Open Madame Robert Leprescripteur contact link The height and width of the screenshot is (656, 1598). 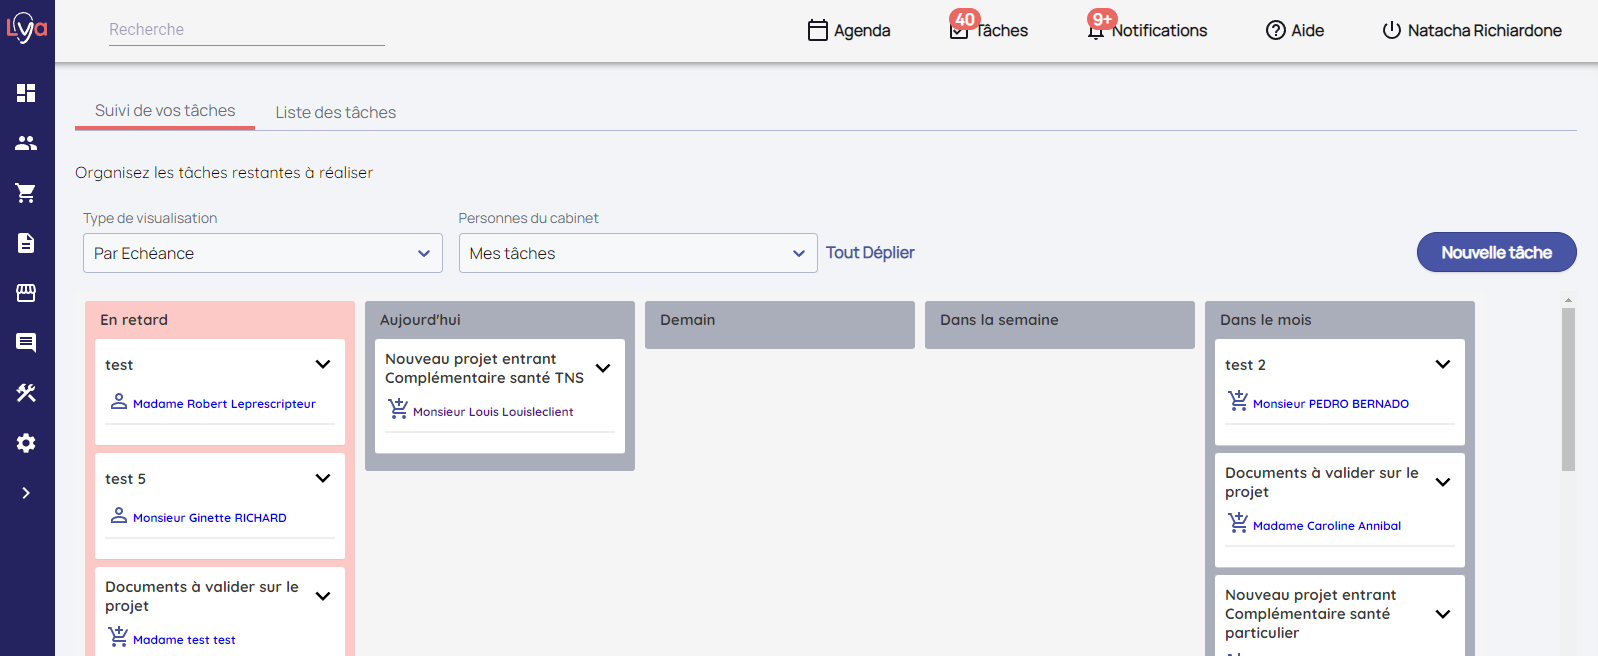[x=224, y=404]
